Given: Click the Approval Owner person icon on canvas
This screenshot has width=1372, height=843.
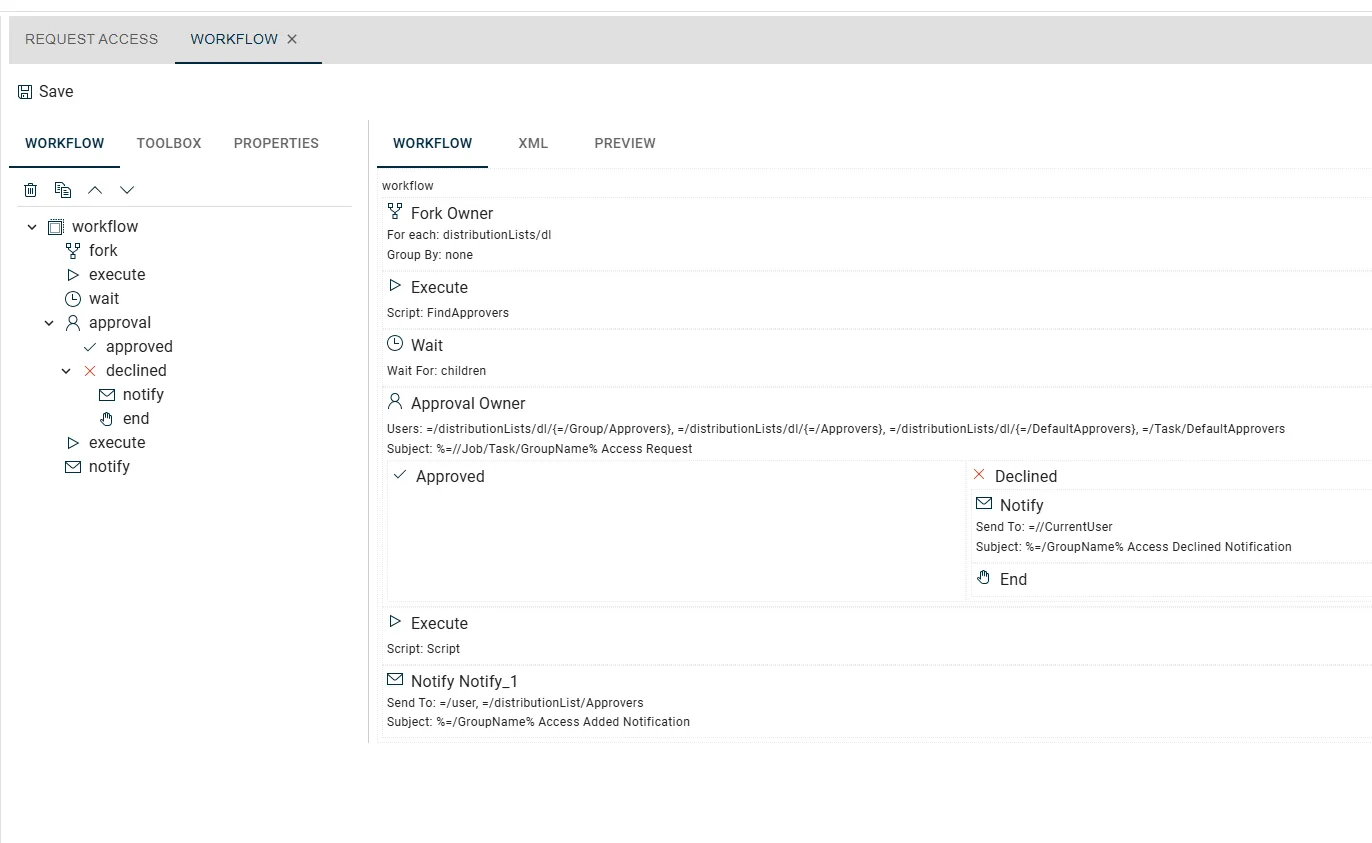Looking at the screenshot, I should [395, 402].
